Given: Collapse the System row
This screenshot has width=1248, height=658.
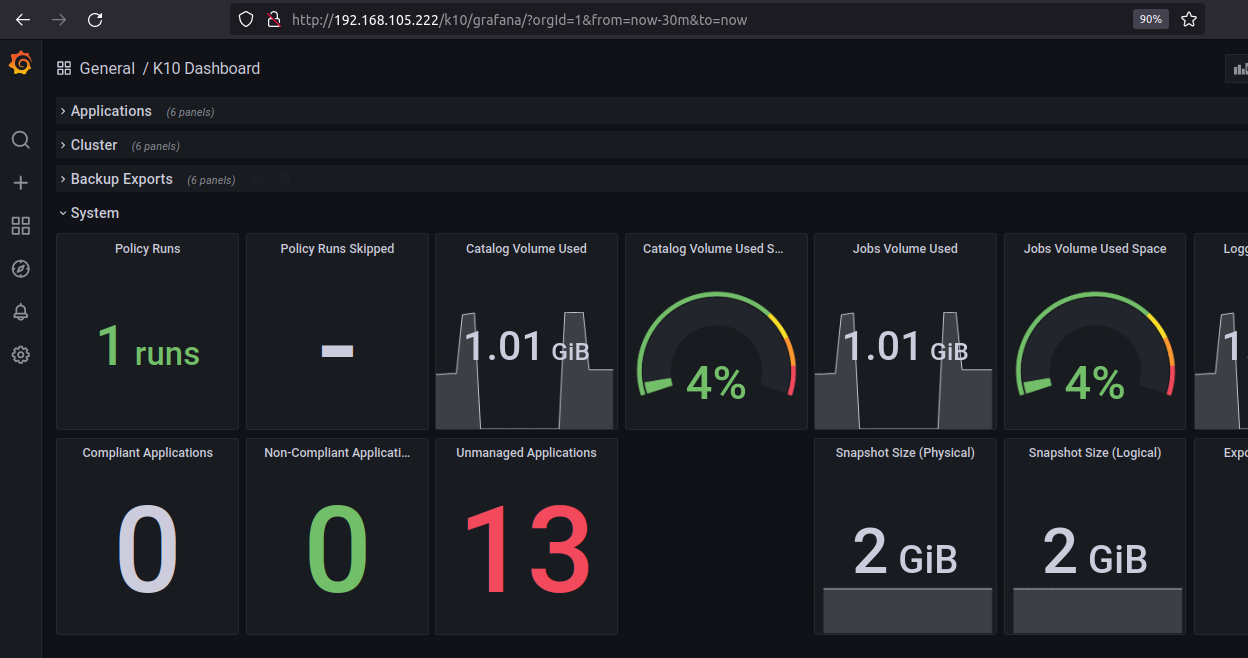Looking at the screenshot, I should click(95, 213).
